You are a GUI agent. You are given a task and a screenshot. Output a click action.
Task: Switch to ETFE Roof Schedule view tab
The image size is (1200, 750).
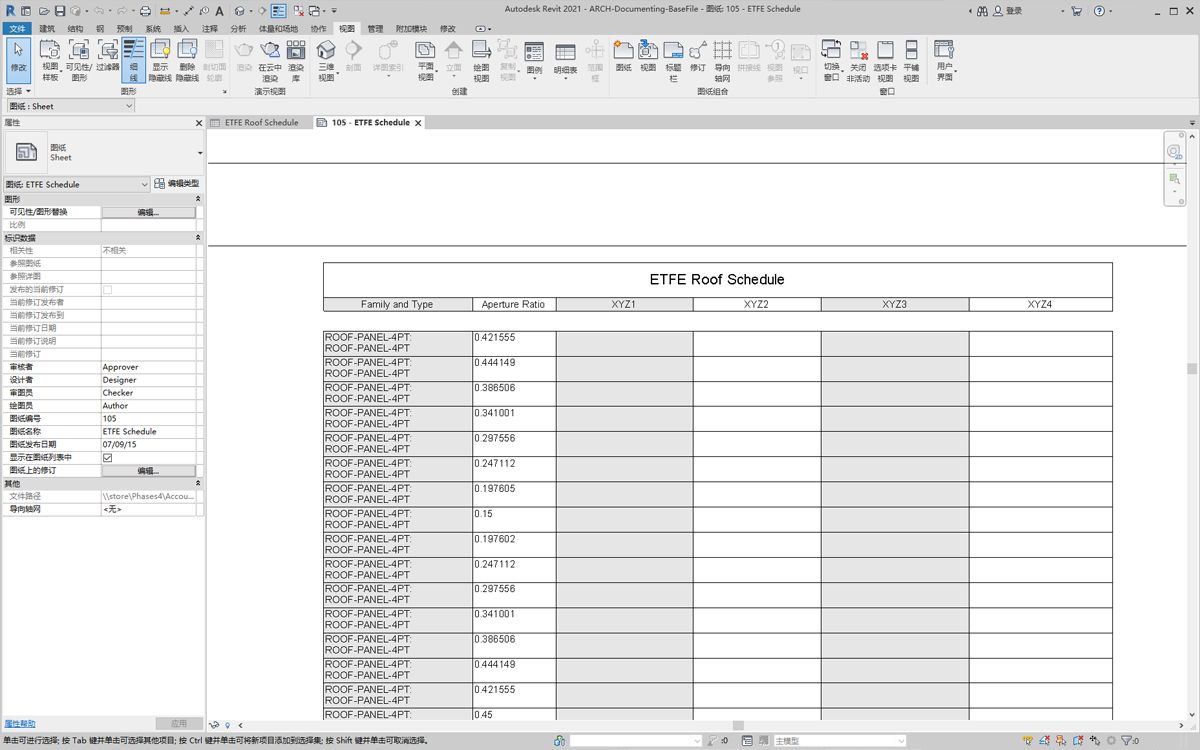click(x=261, y=123)
